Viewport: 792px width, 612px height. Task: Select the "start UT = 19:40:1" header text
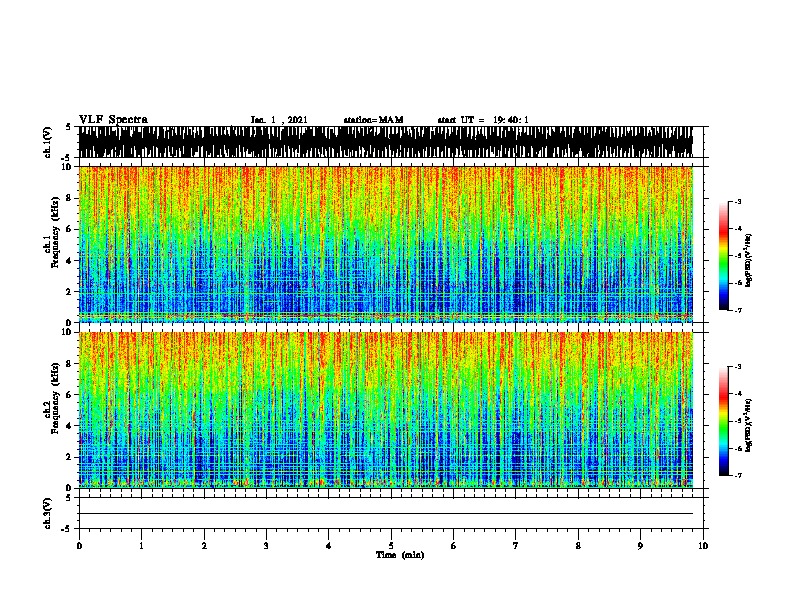pyautogui.click(x=483, y=120)
